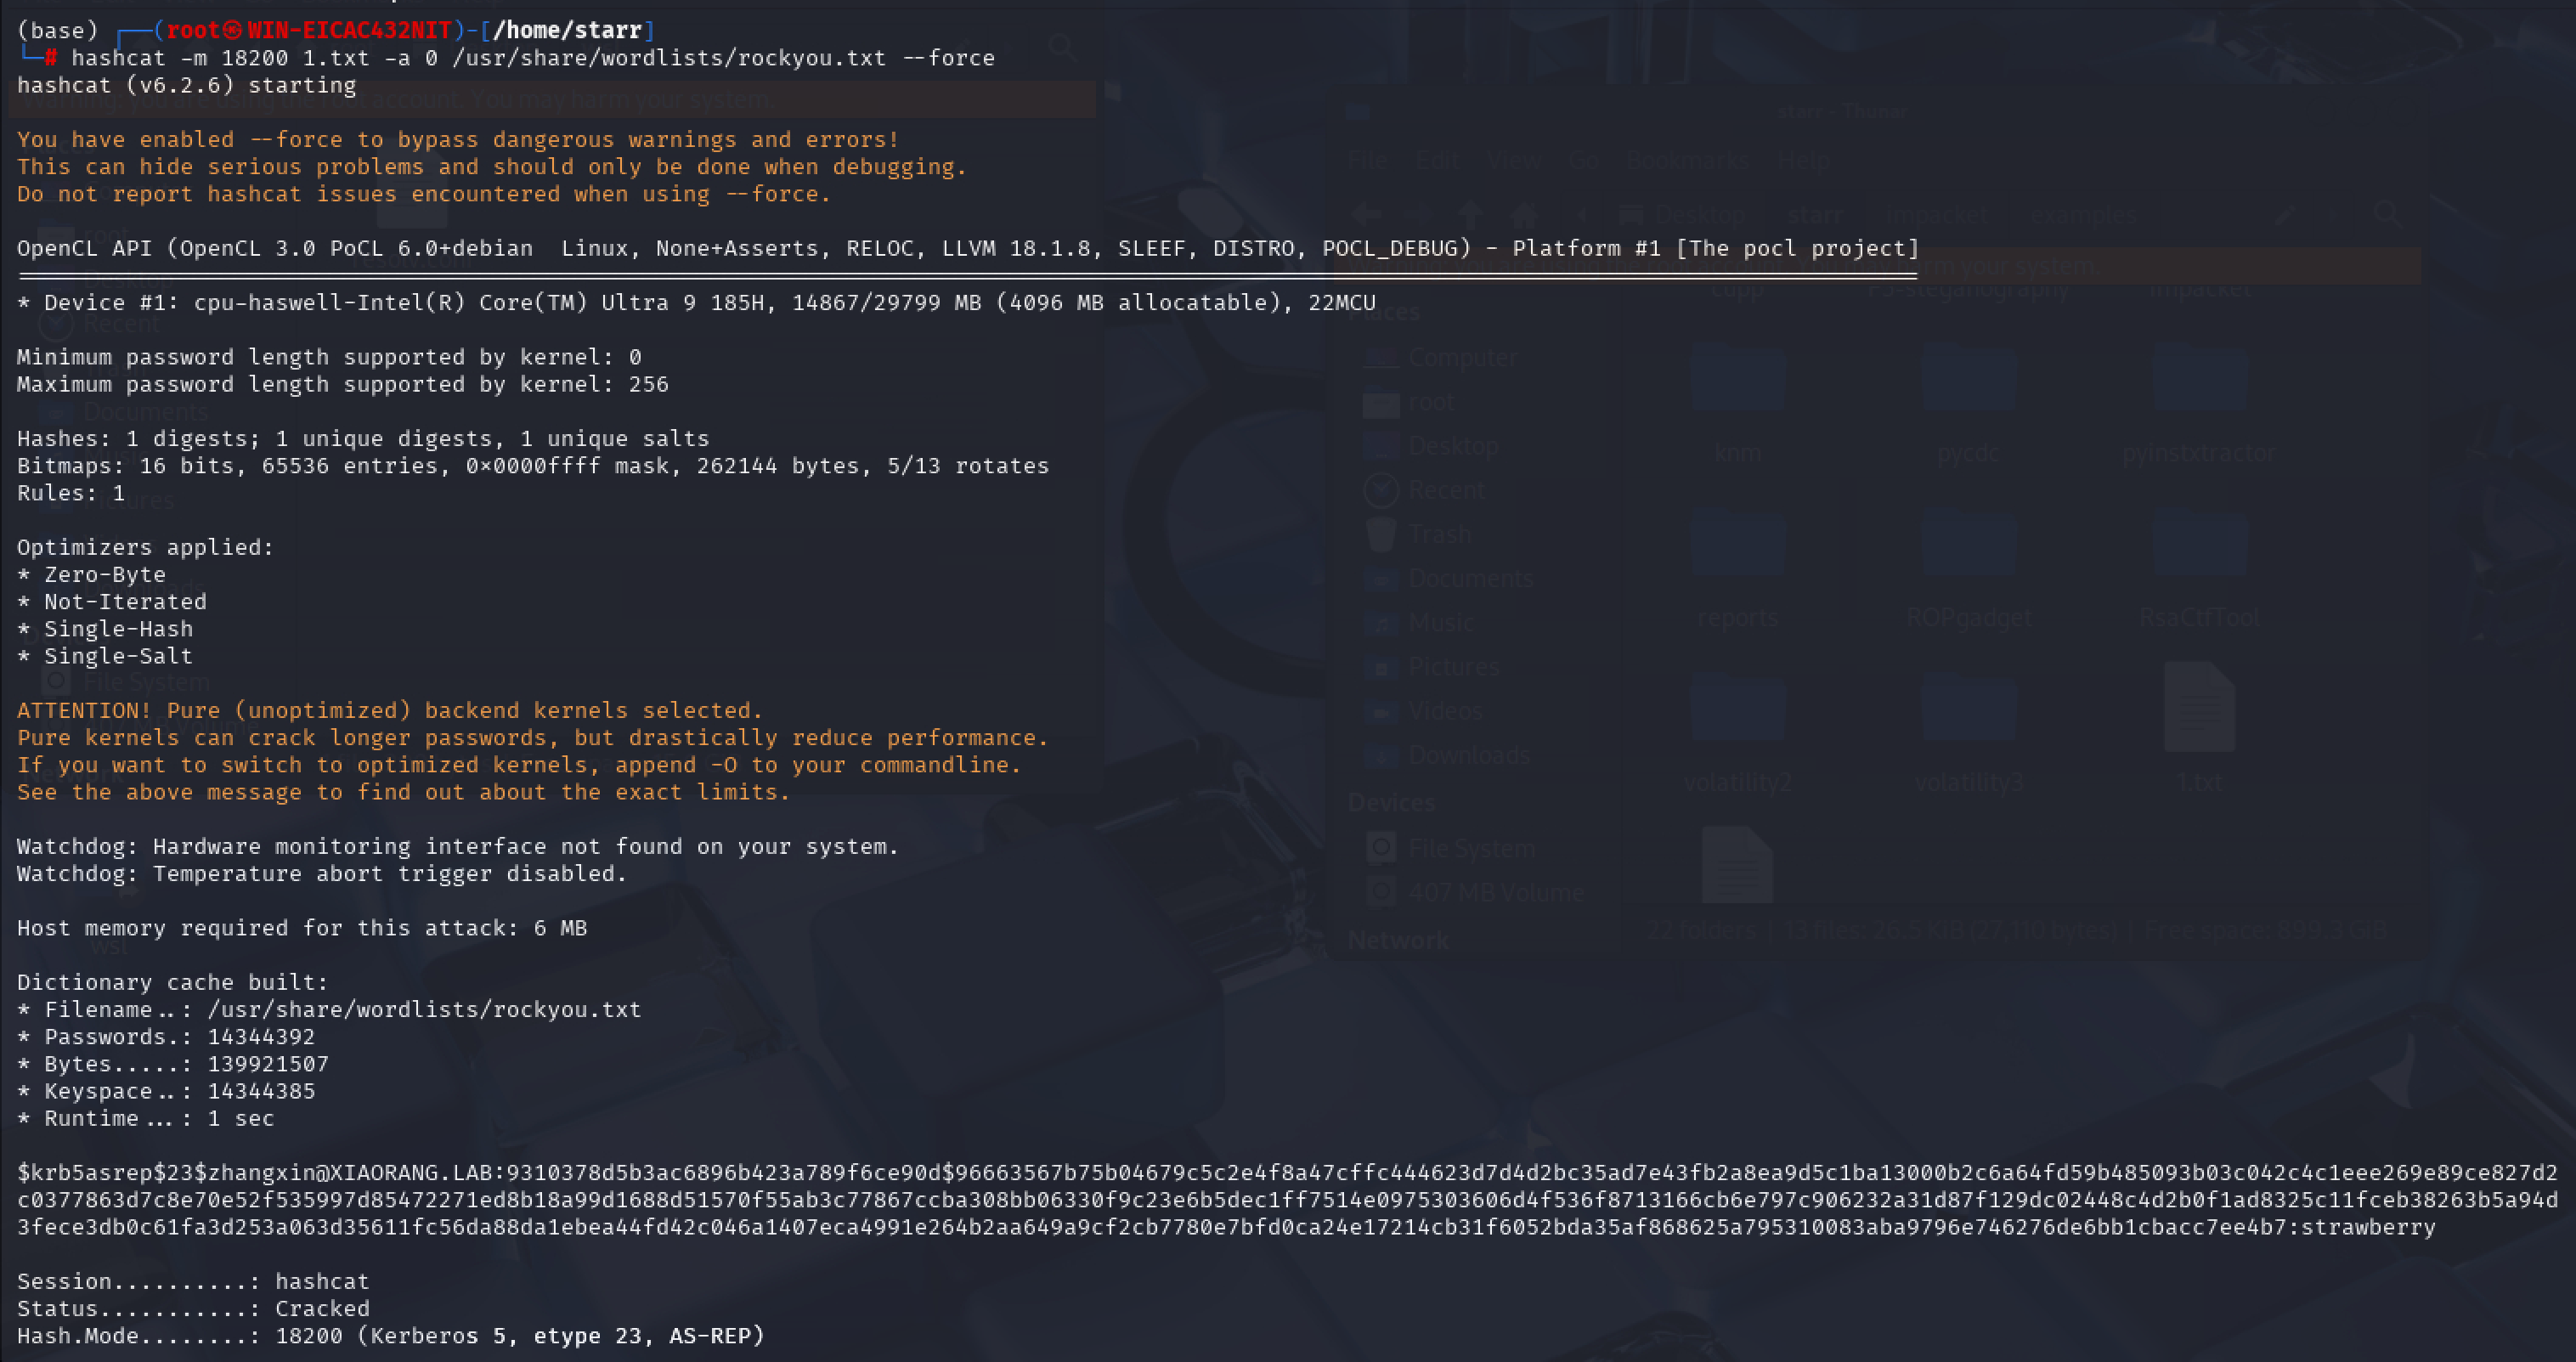
Task: Click 'Watchdog: Temperature abort trigger disabled.'
Action: [322, 874]
